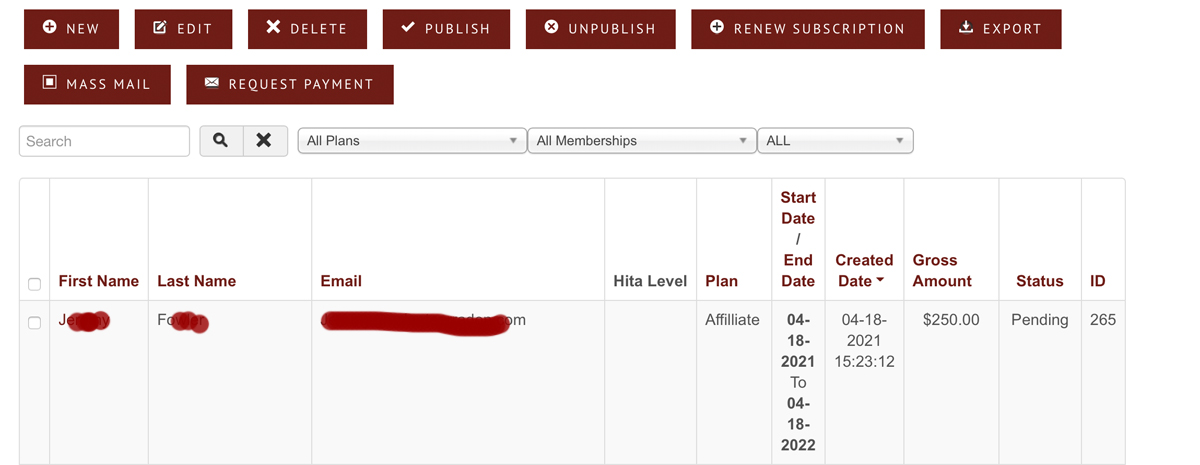Click the circled-X icon on Unpublish button
Screen dimensions: 1200x465
click(551, 28)
